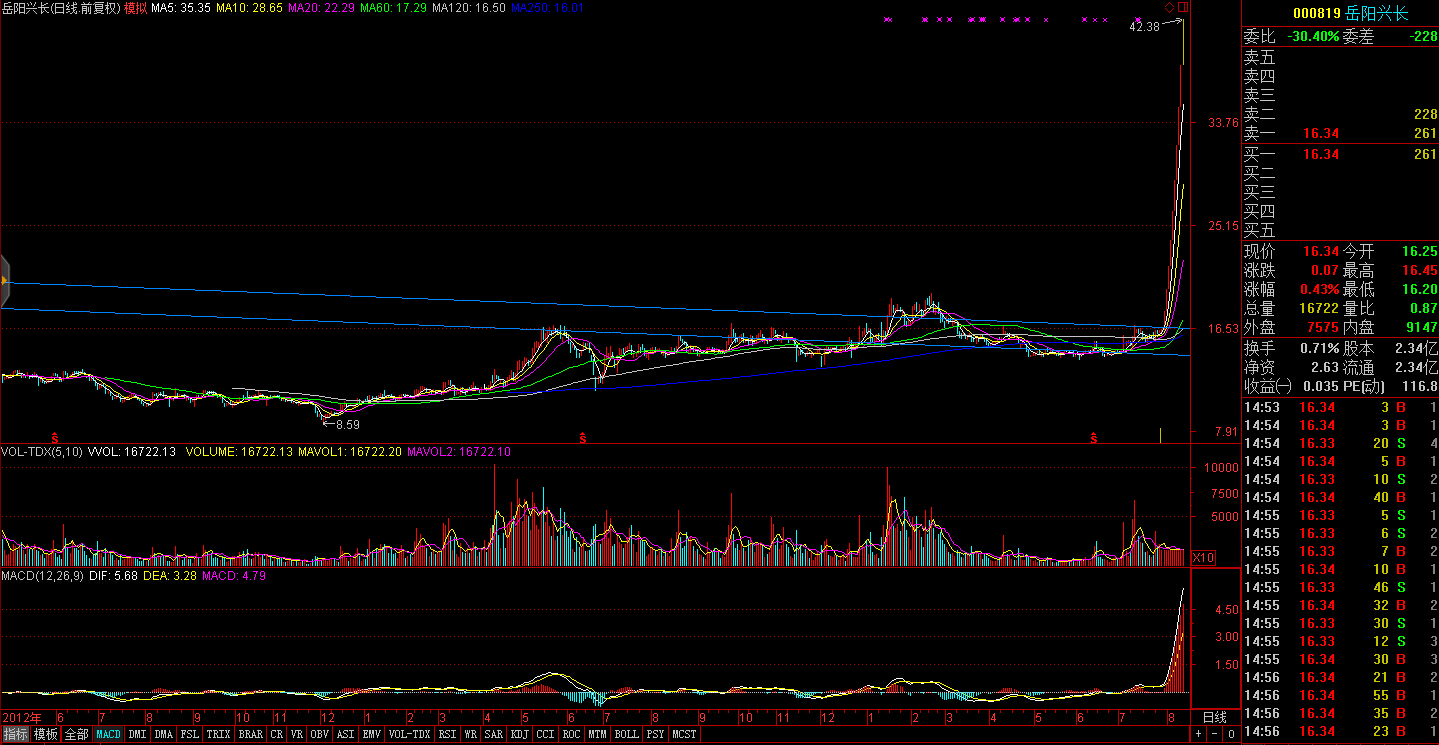Switch to the CR indicator tab
The height and width of the screenshot is (745, 1439).
coord(277,734)
